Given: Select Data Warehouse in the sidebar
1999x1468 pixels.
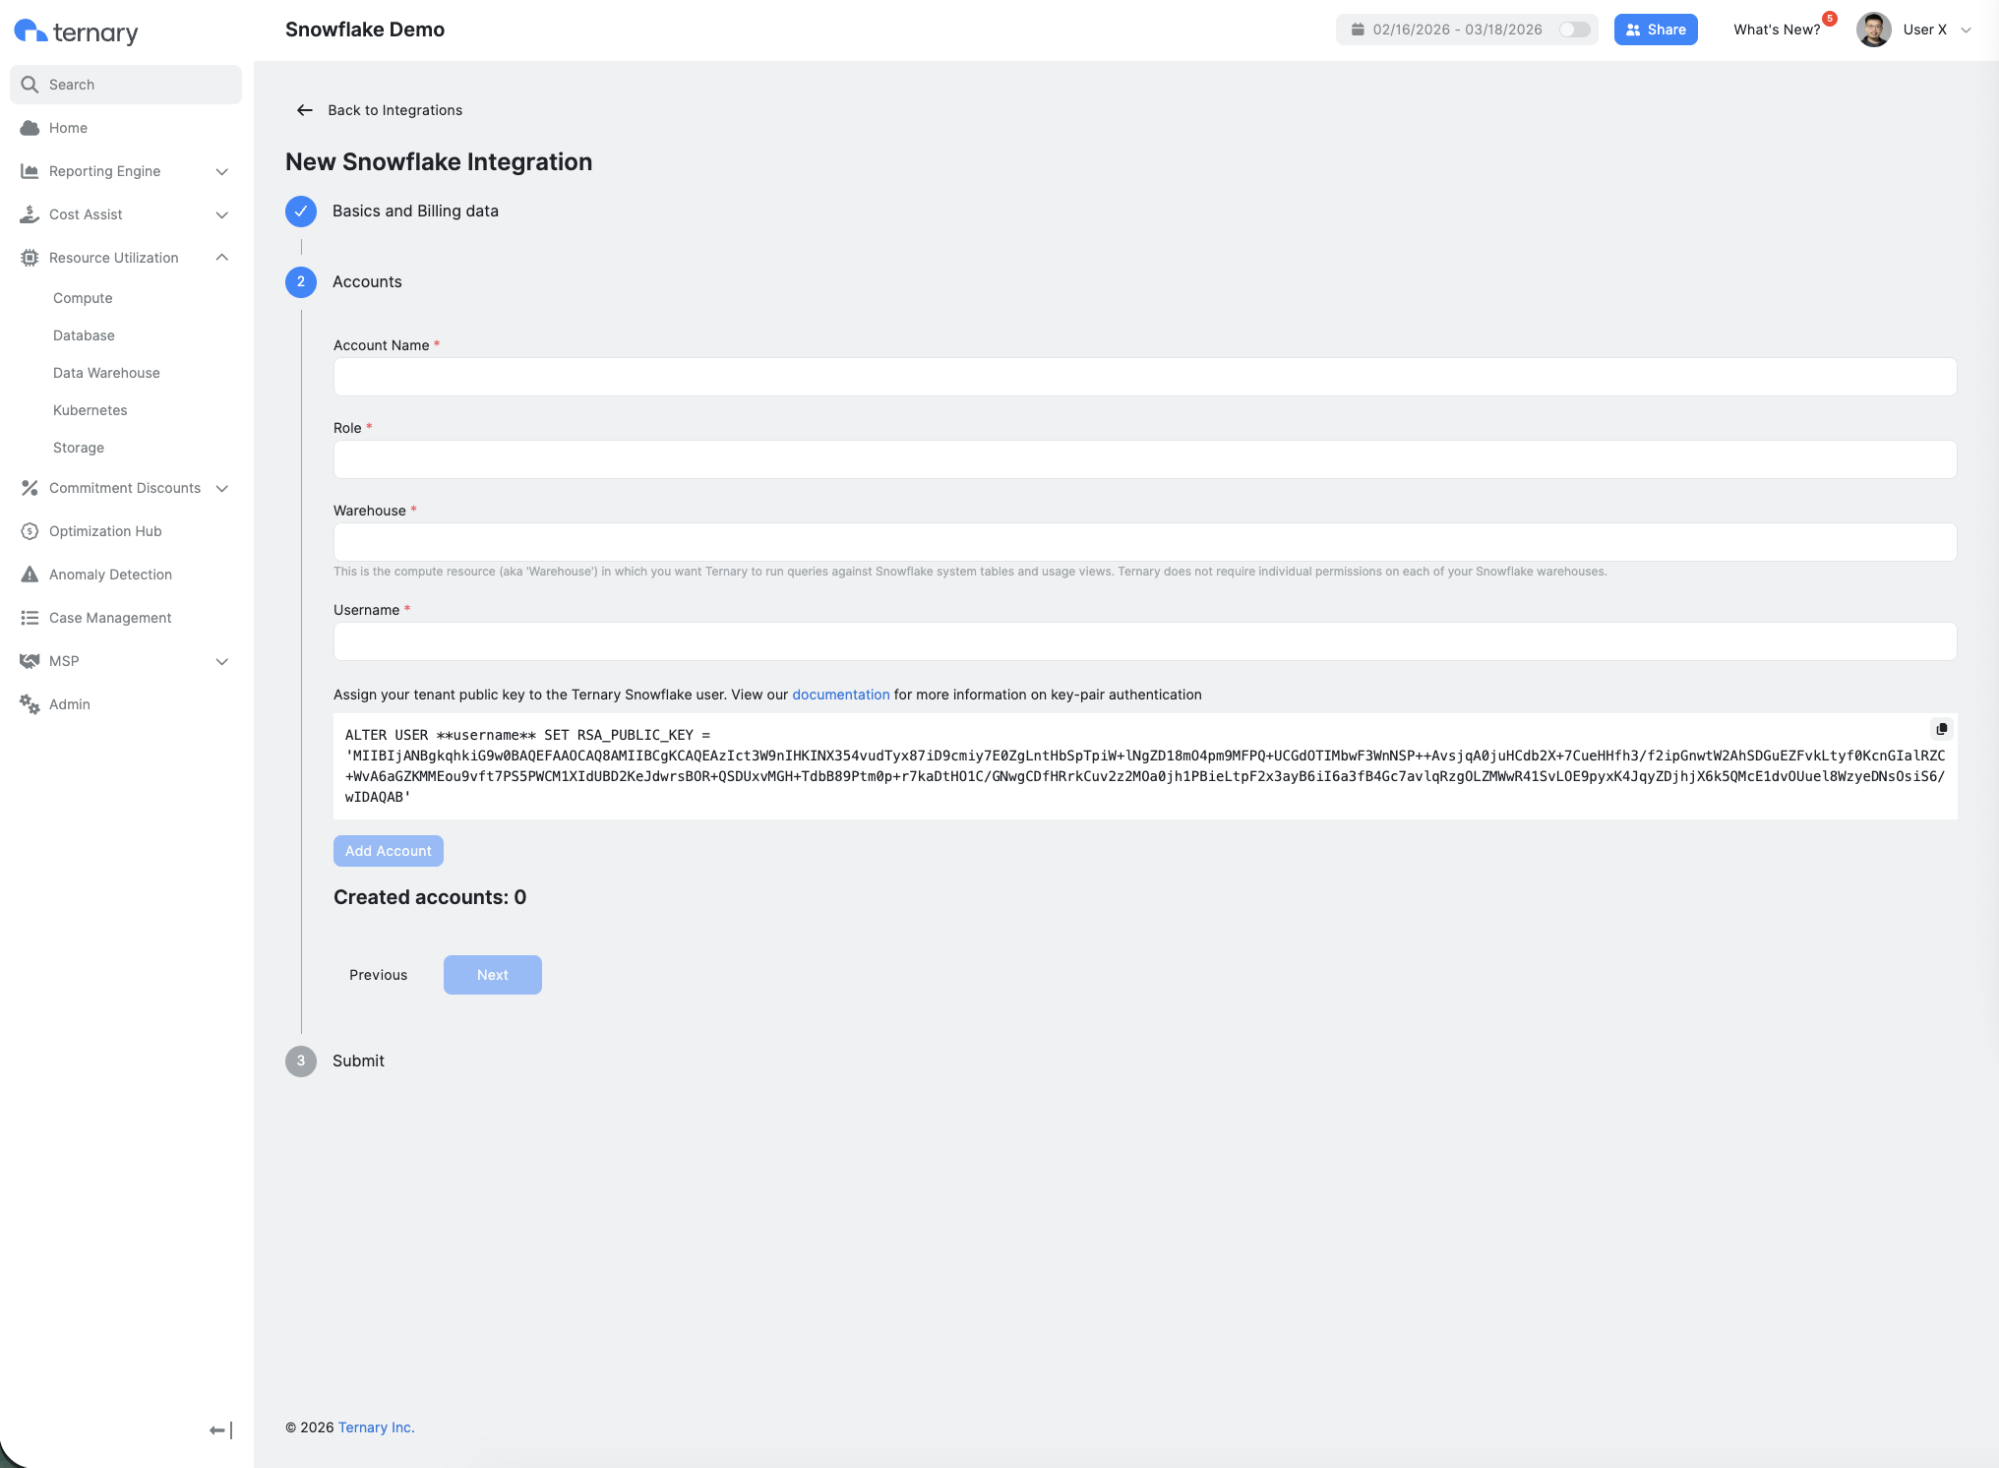Looking at the screenshot, I should [106, 373].
